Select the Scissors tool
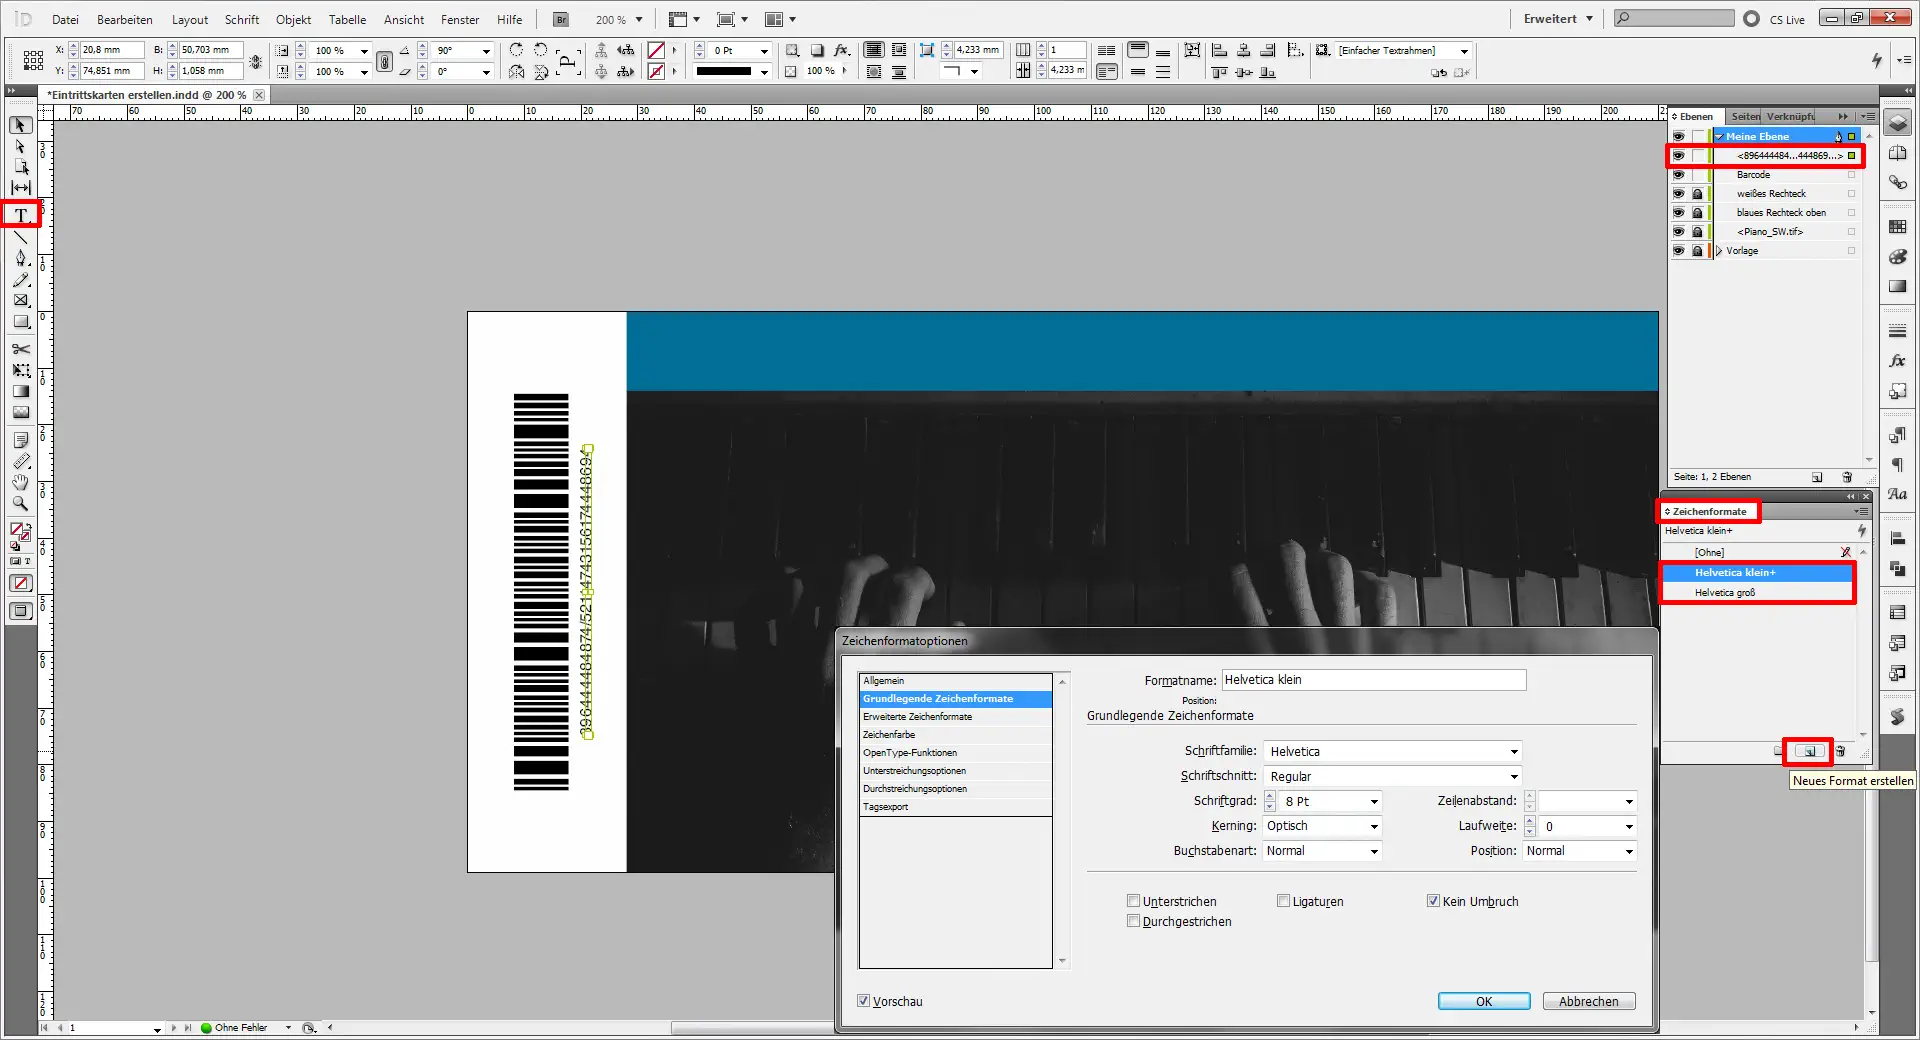 (19, 350)
